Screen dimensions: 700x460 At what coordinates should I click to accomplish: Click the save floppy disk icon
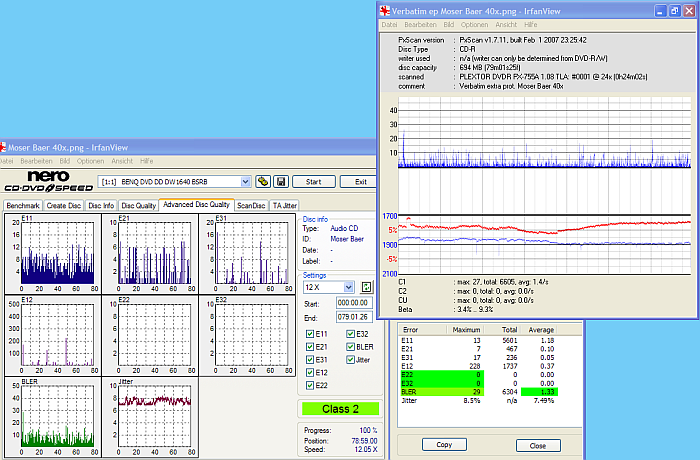pos(281,182)
